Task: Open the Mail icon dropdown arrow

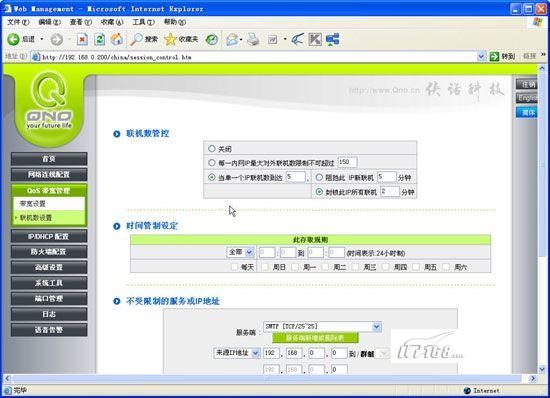Action: [241, 40]
